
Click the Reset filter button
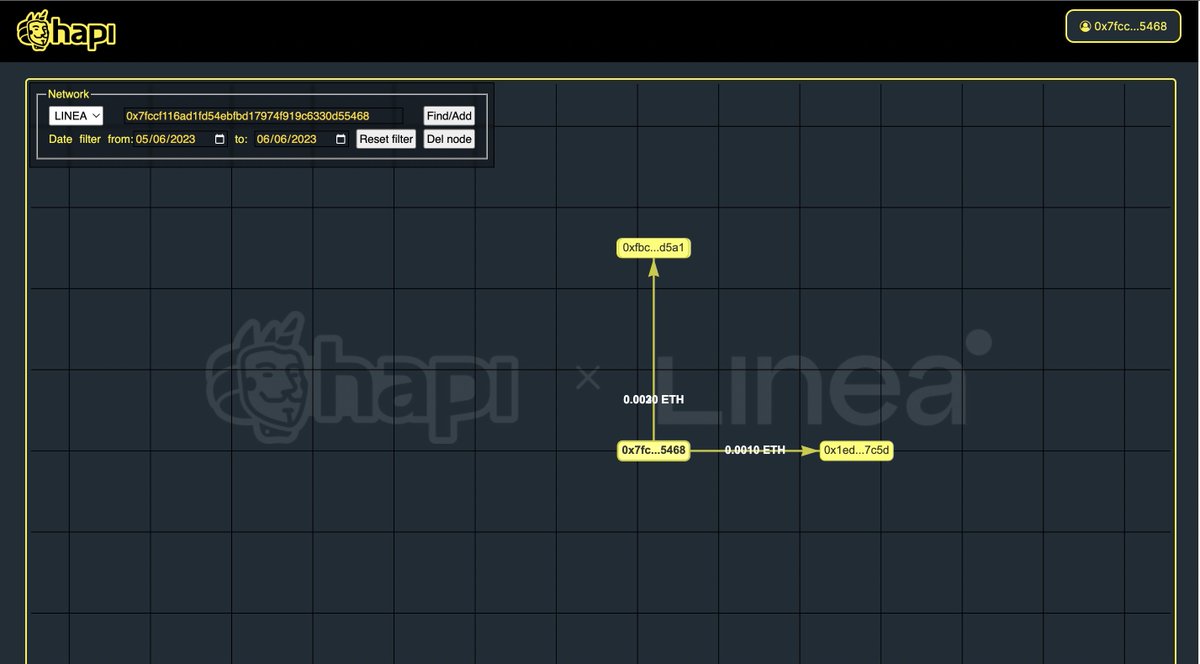pyautogui.click(x=386, y=139)
